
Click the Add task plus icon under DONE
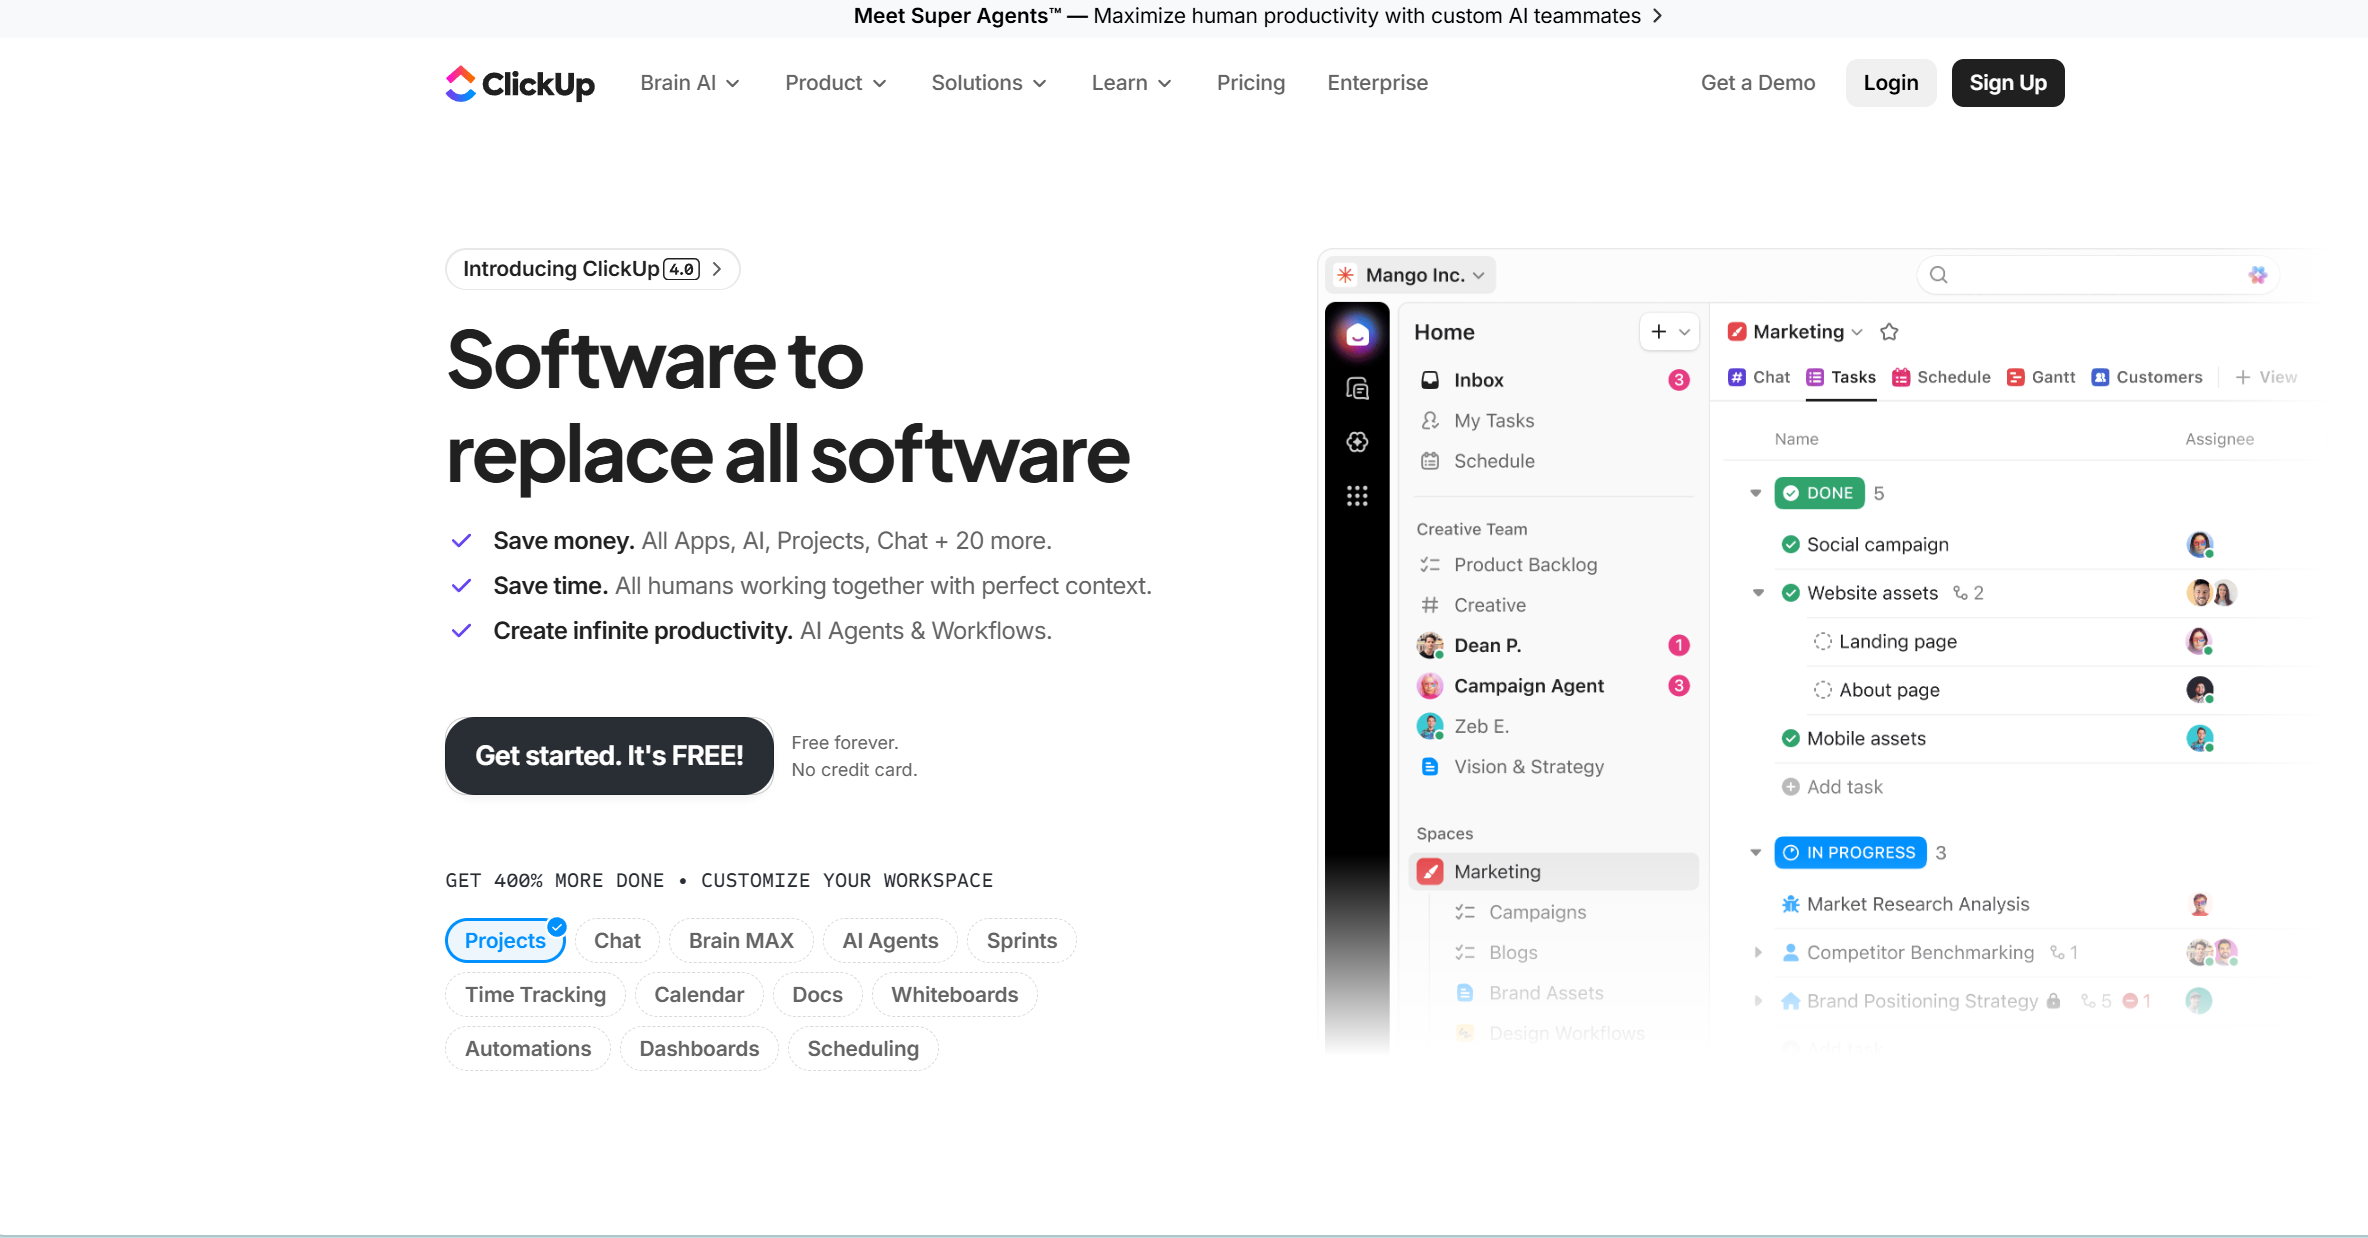(x=1791, y=787)
